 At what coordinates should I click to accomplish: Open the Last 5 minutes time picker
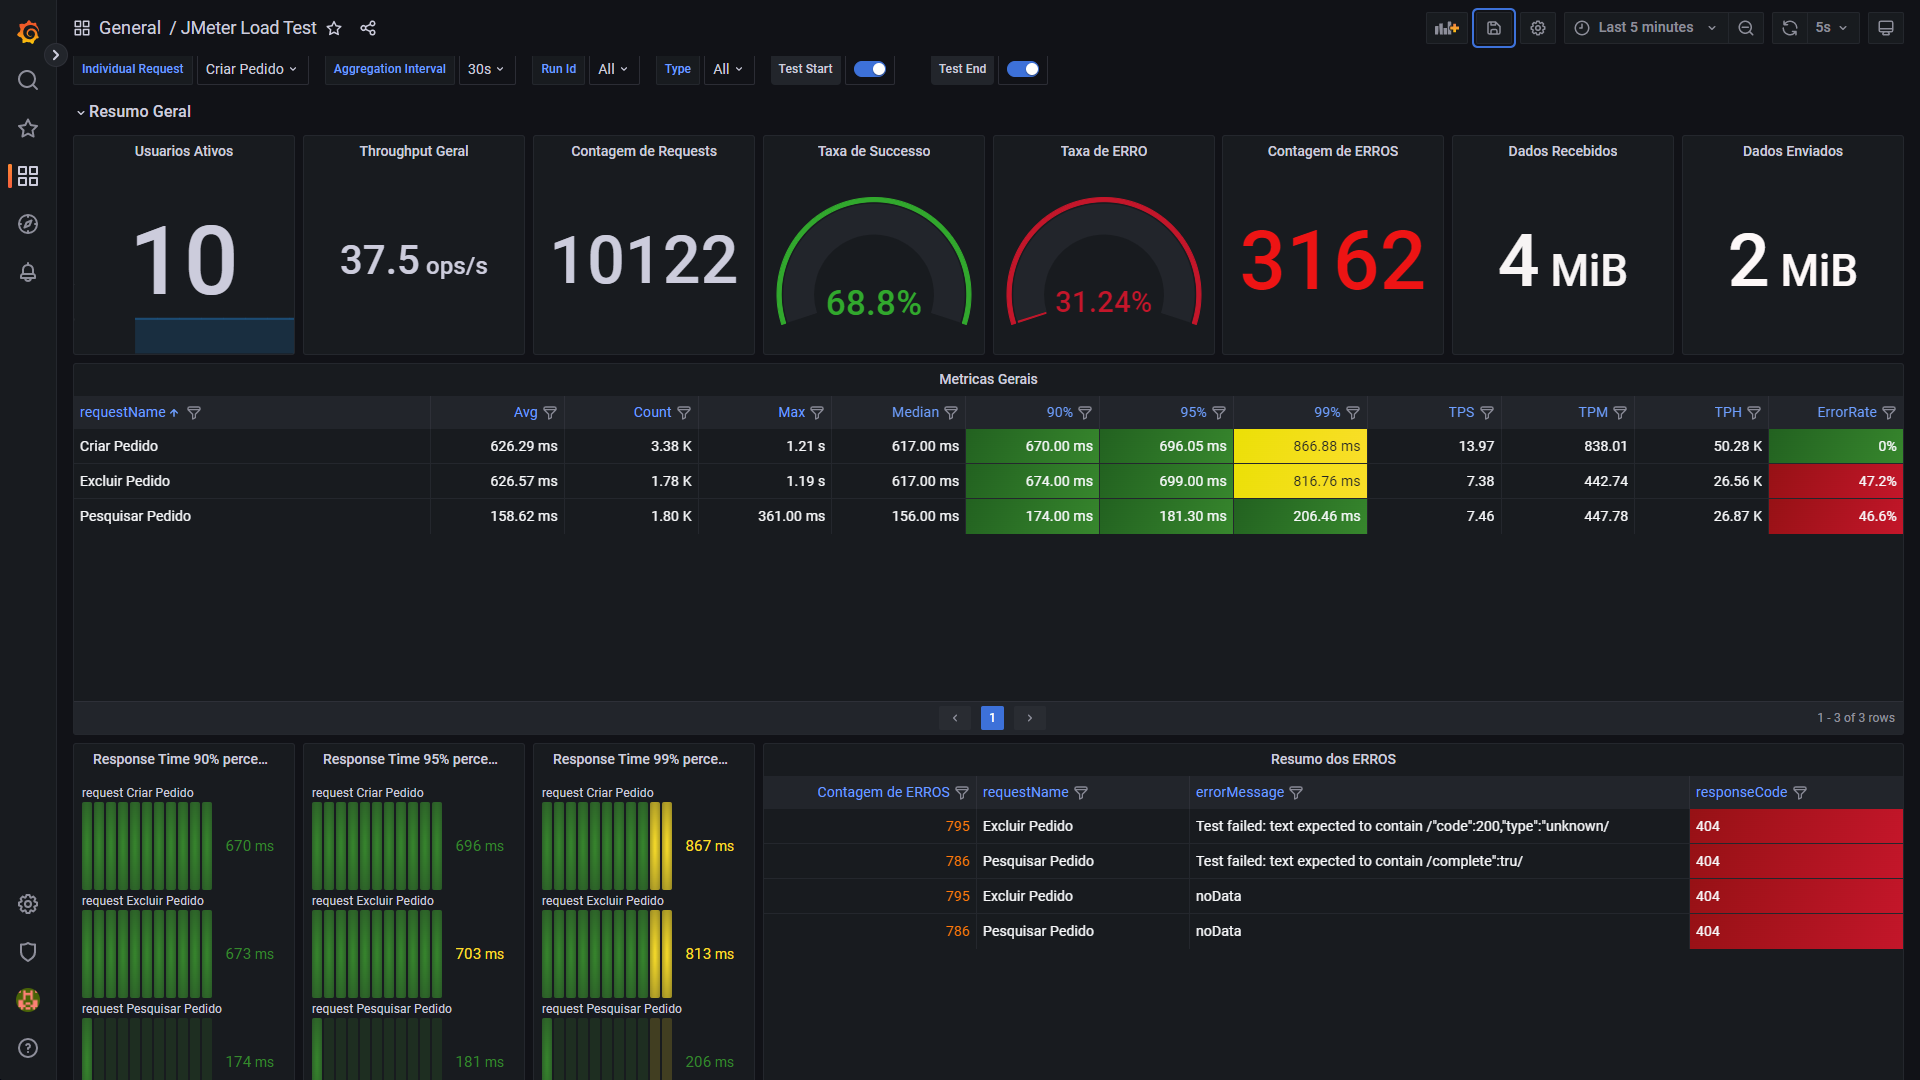[x=1646, y=28]
